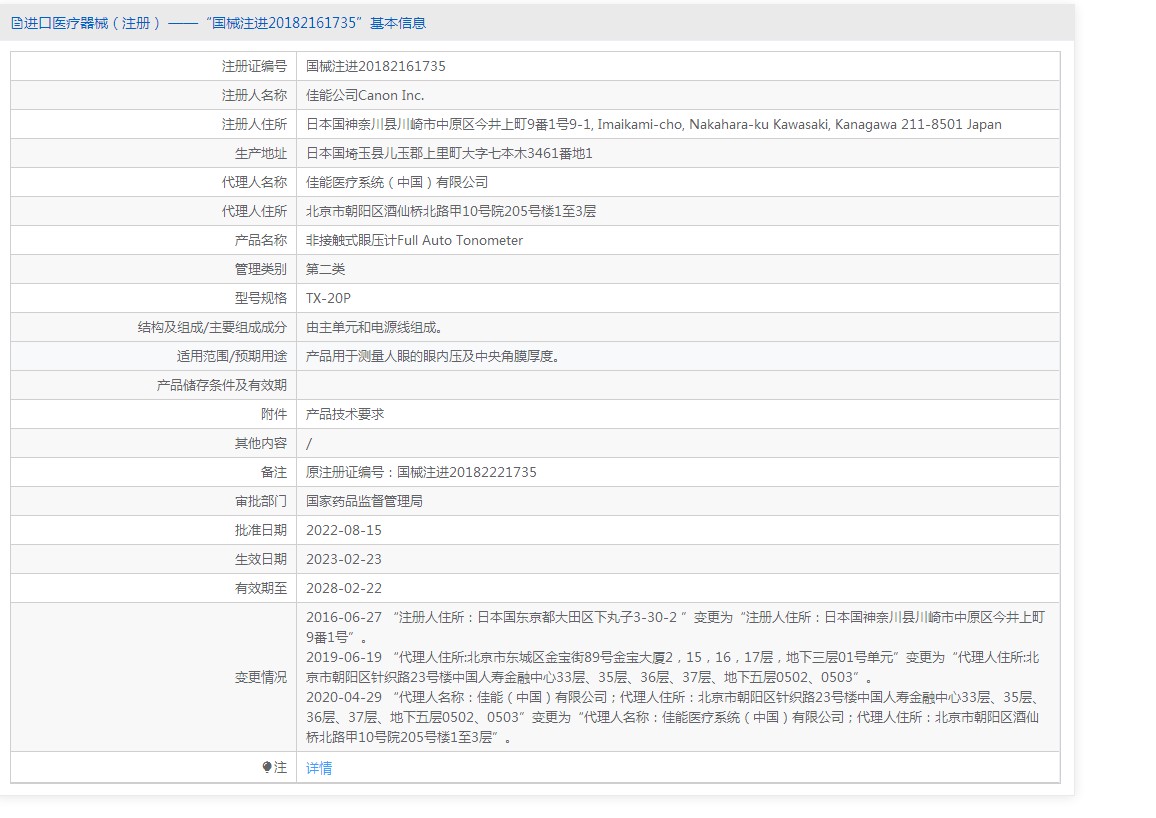This screenshot has width=1156, height=818.
Task: Click the approving authority 国家药品监督管理局
Action: [364, 501]
